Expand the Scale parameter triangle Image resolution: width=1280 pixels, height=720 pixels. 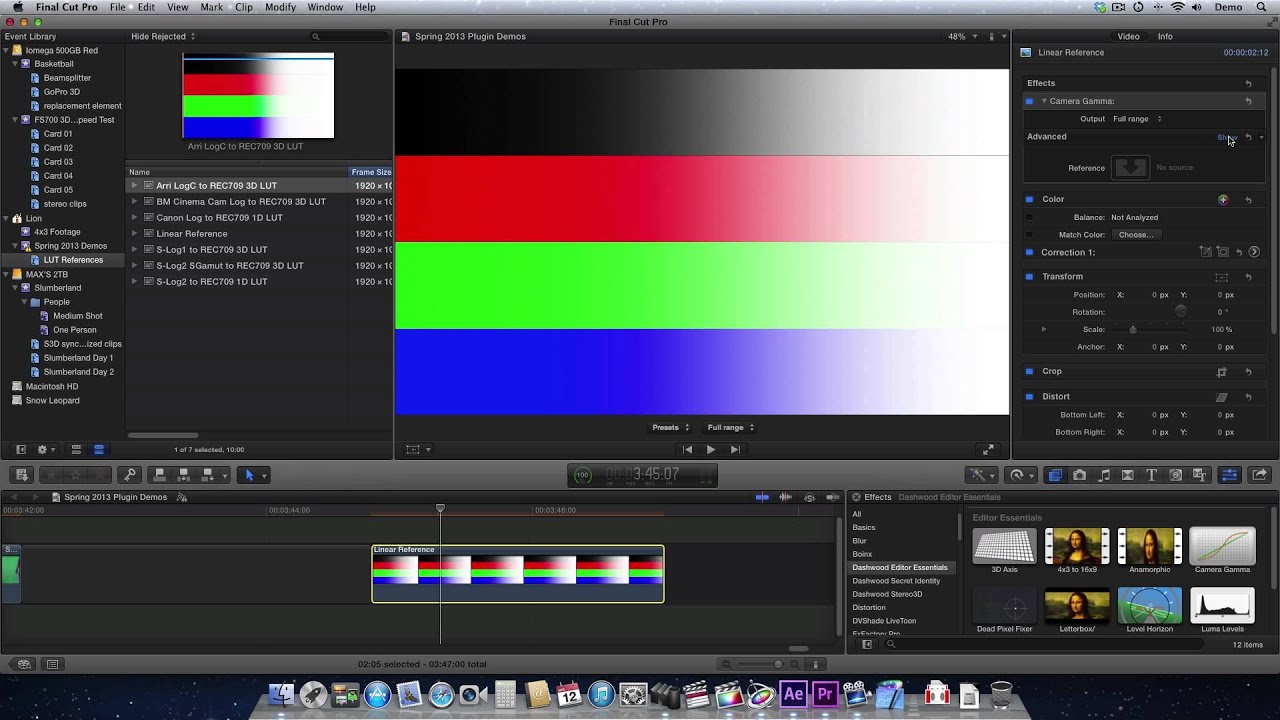click(1044, 329)
